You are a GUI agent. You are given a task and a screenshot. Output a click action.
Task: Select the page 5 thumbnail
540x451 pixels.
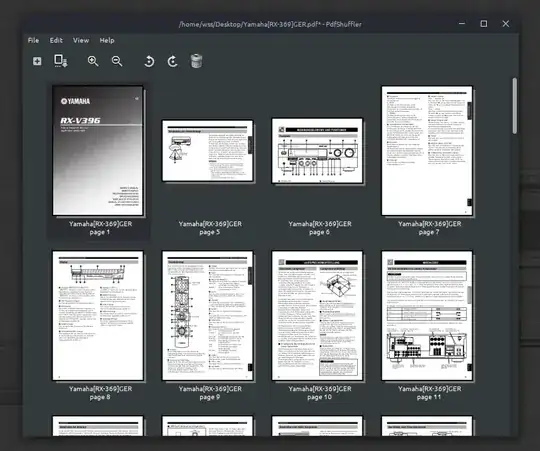(208, 150)
